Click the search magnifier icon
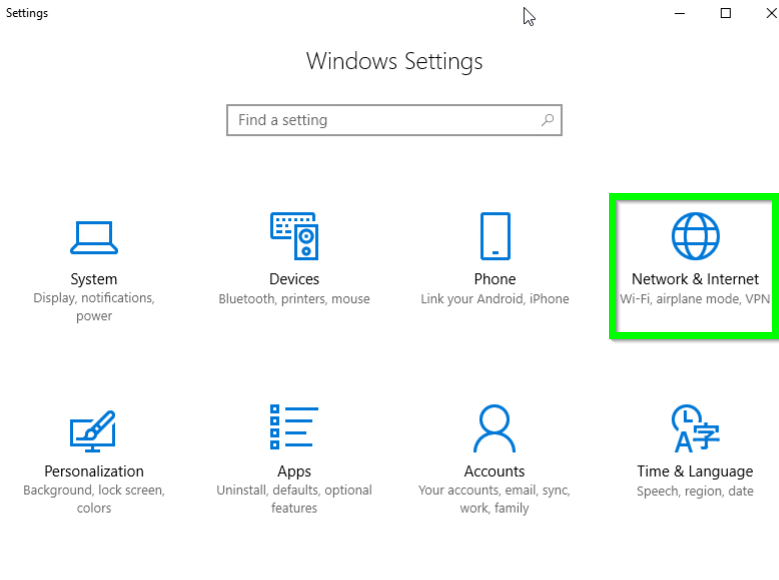779x580 pixels. coord(547,120)
